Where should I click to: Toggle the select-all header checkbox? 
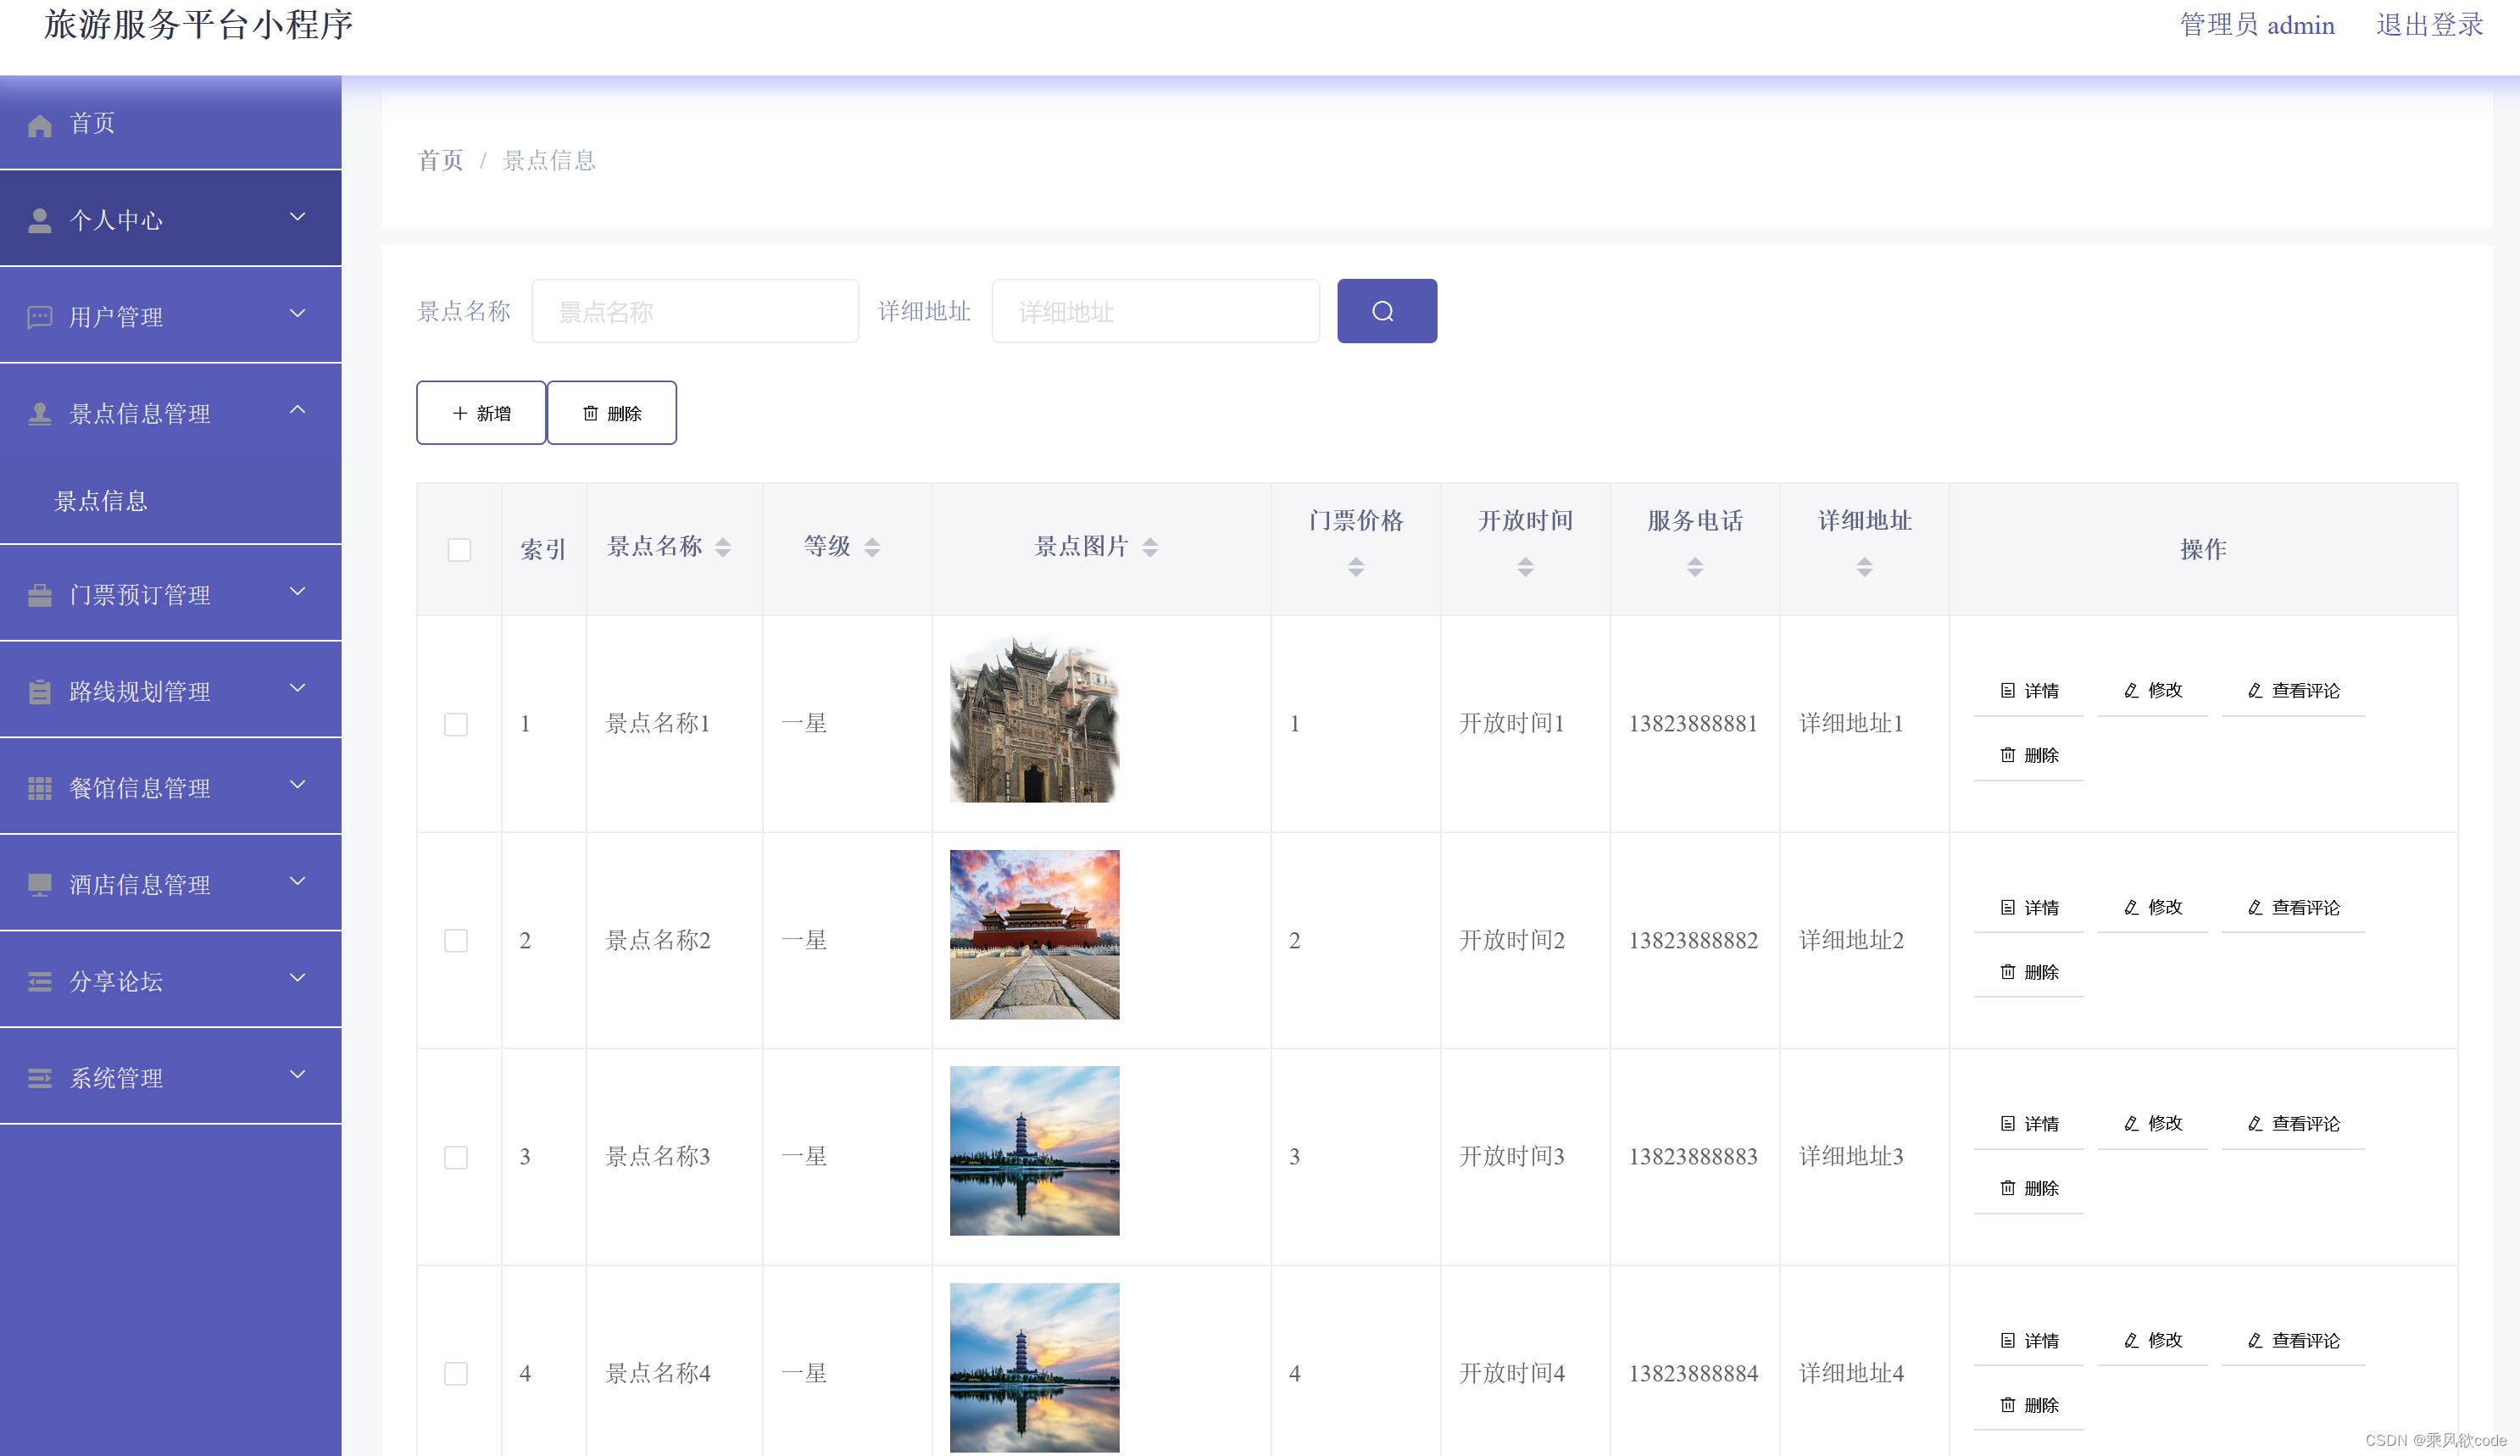point(459,550)
